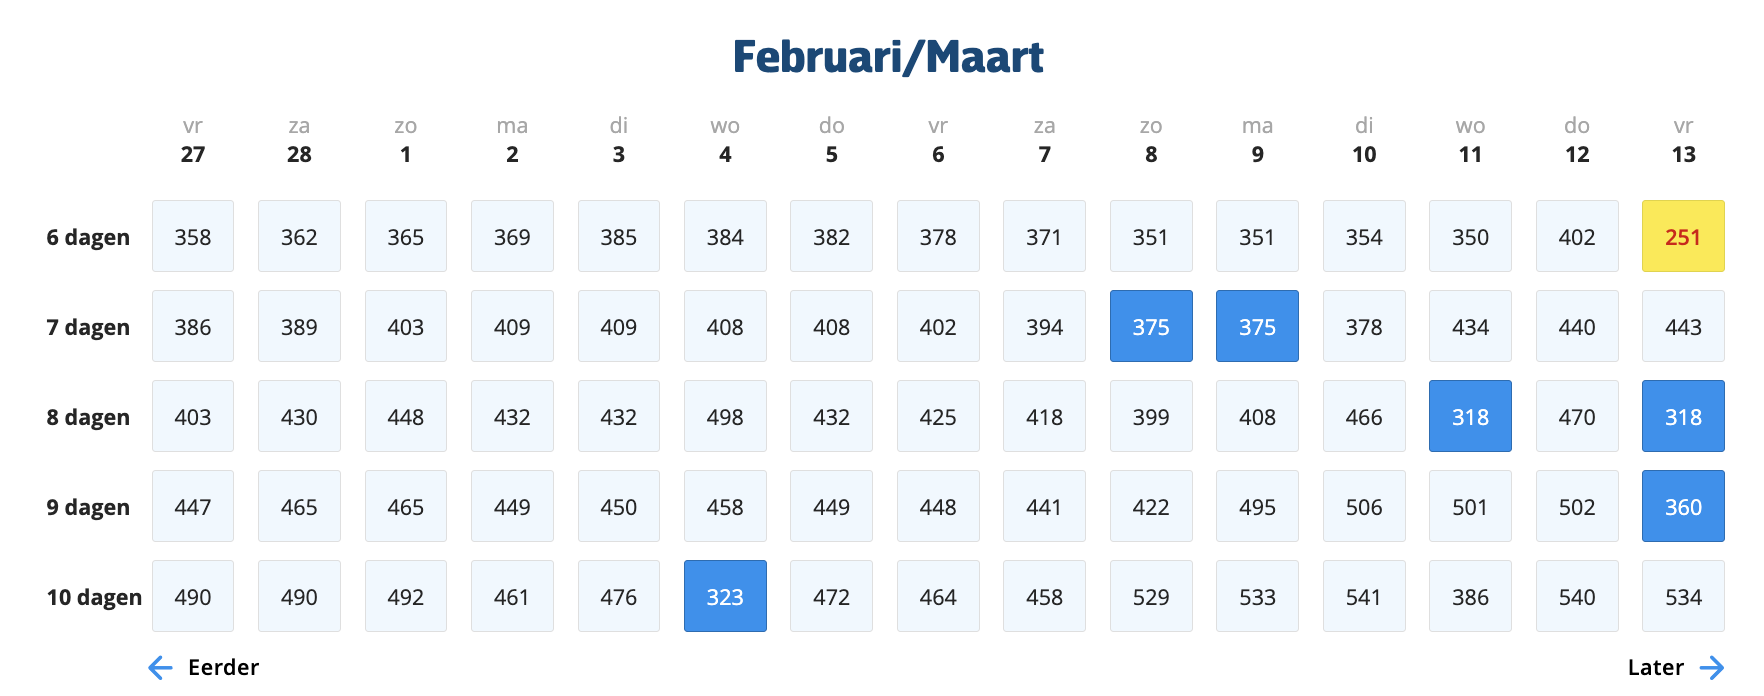
Task: Pick the 323 price for 10 dagen
Action: (x=725, y=597)
